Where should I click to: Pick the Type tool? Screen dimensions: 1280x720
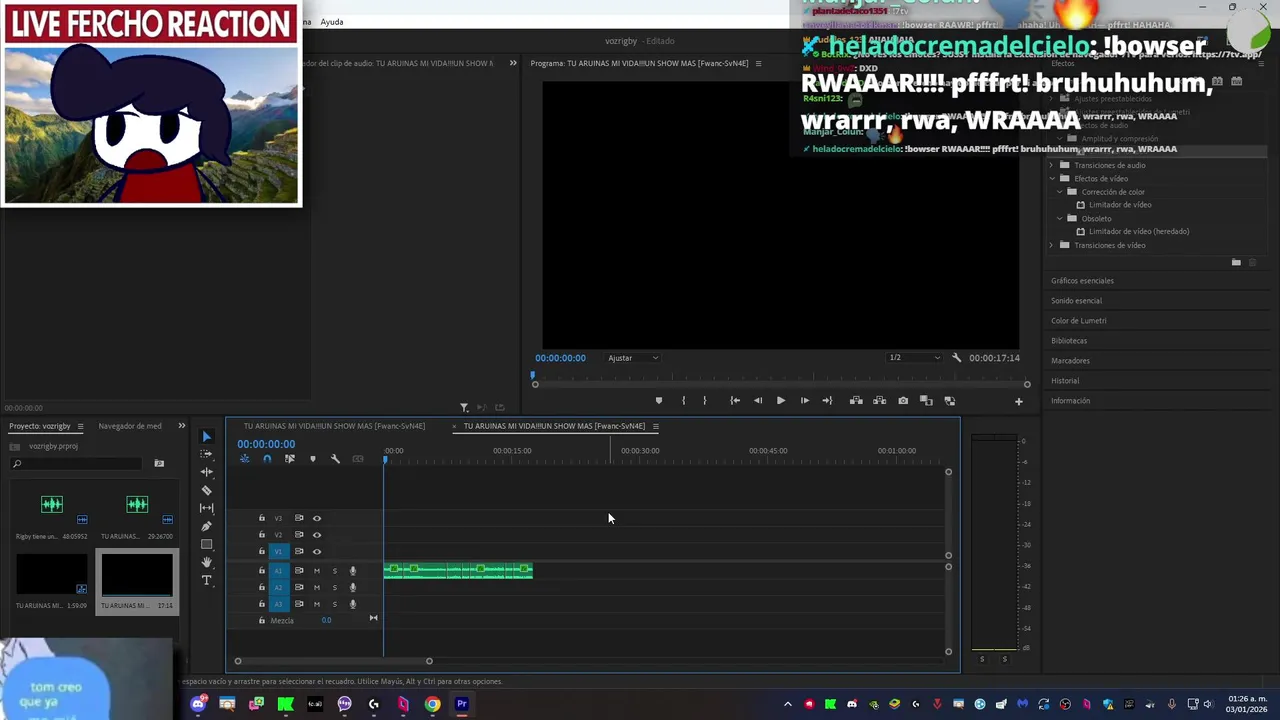tap(207, 580)
